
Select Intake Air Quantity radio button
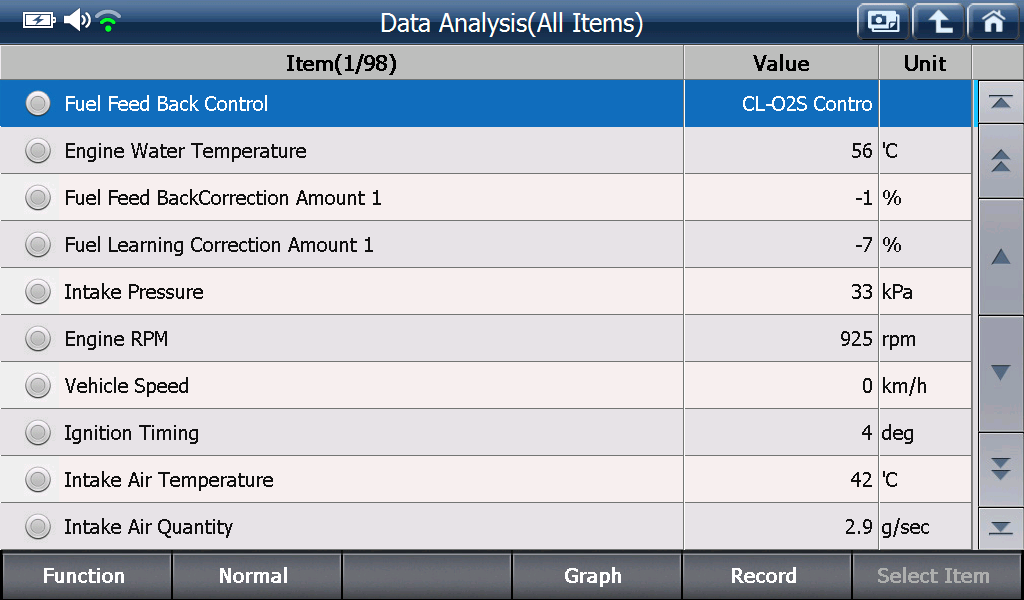point(38,526)
